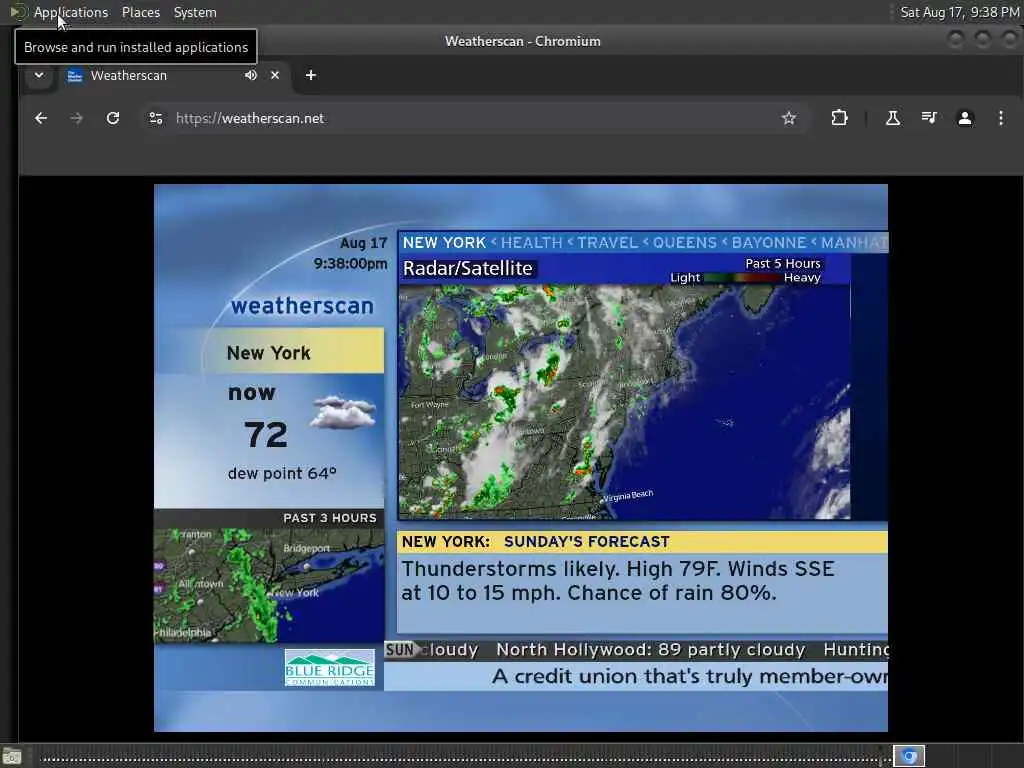Image resolution: width=1024 pixels, height=768 pixels.
Task: Open a new tab with plus button
Action: (x=311, y=75)
